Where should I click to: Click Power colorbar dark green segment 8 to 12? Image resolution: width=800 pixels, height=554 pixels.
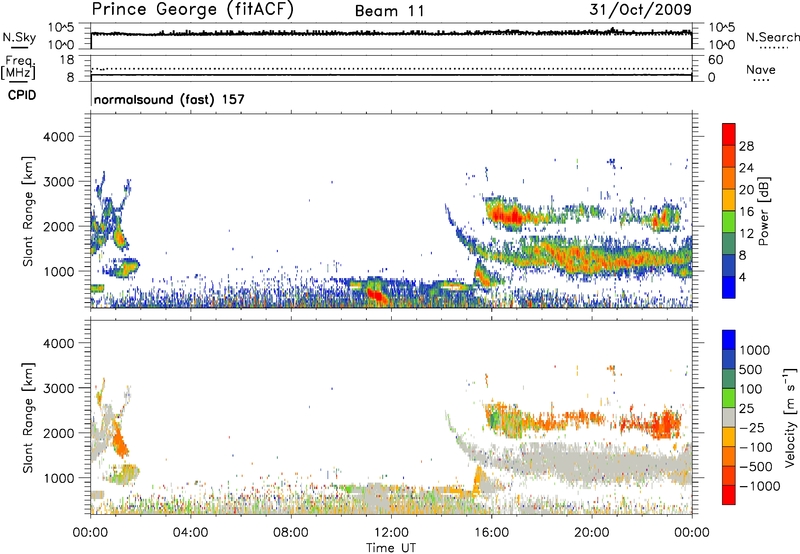[x=729, y=244]
